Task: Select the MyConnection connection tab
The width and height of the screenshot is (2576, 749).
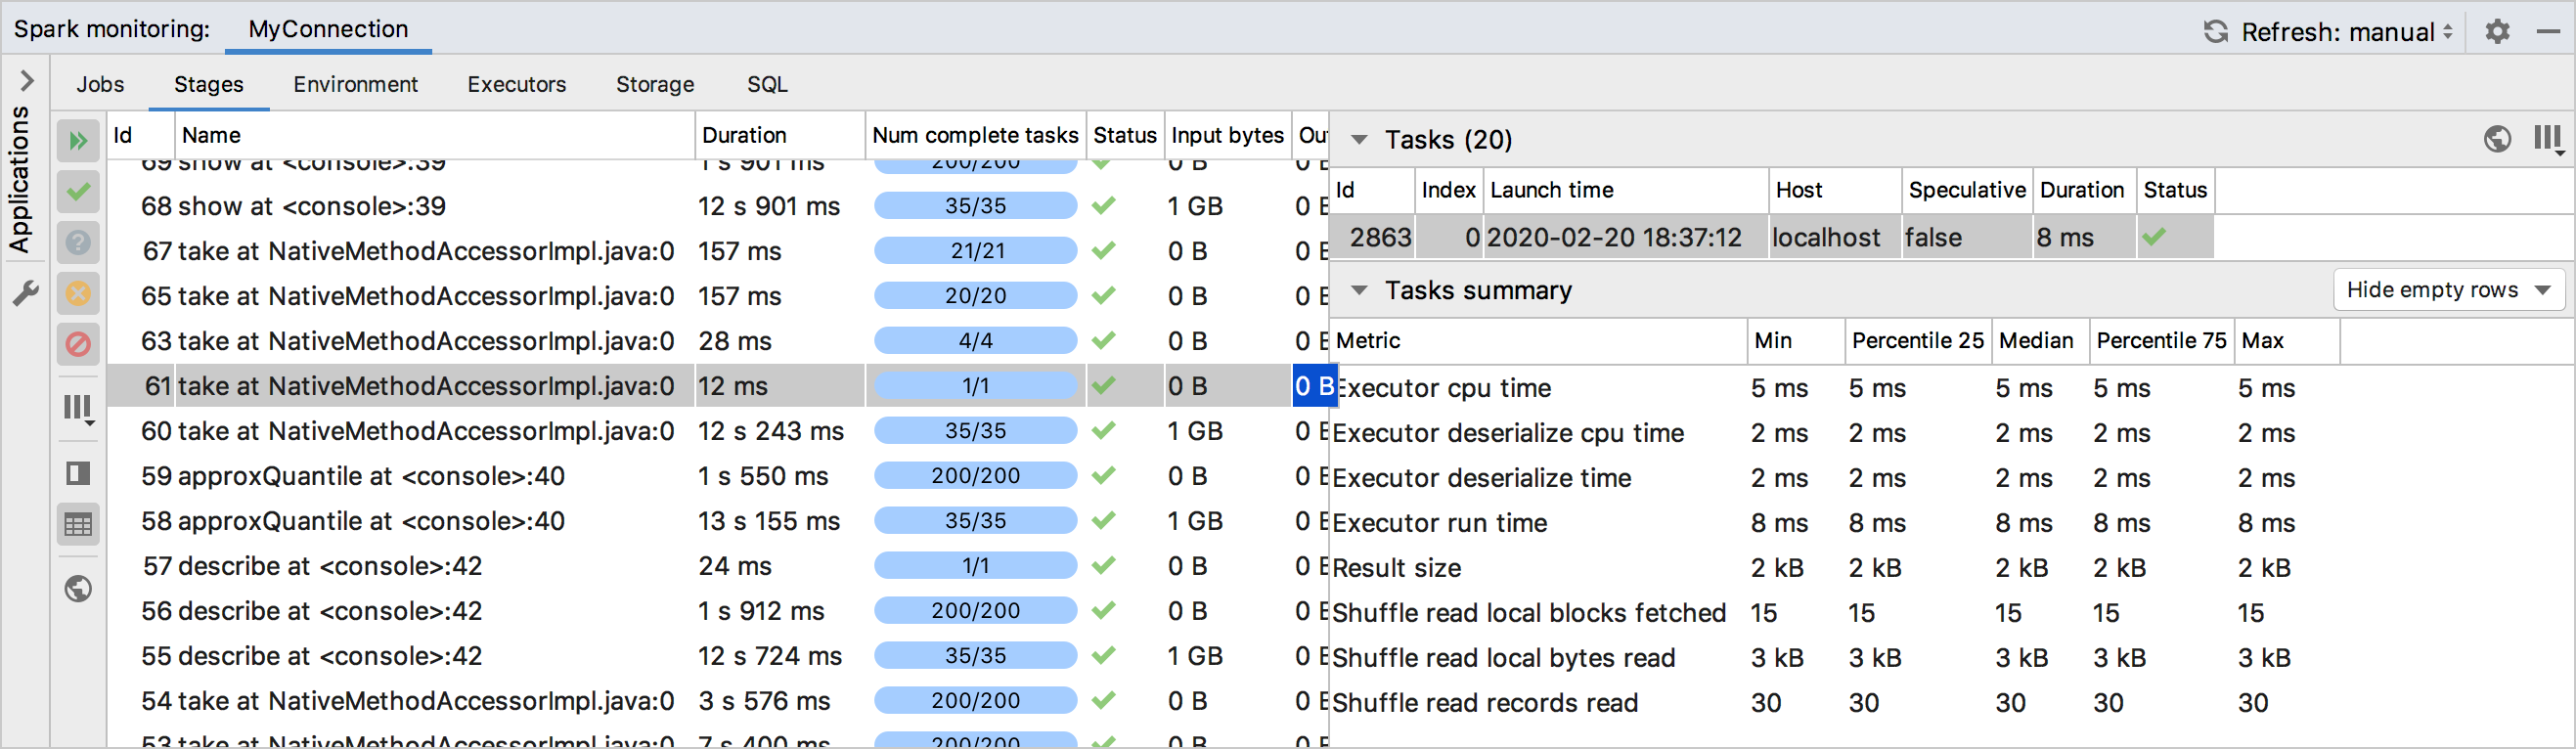Action: (328, 29)
